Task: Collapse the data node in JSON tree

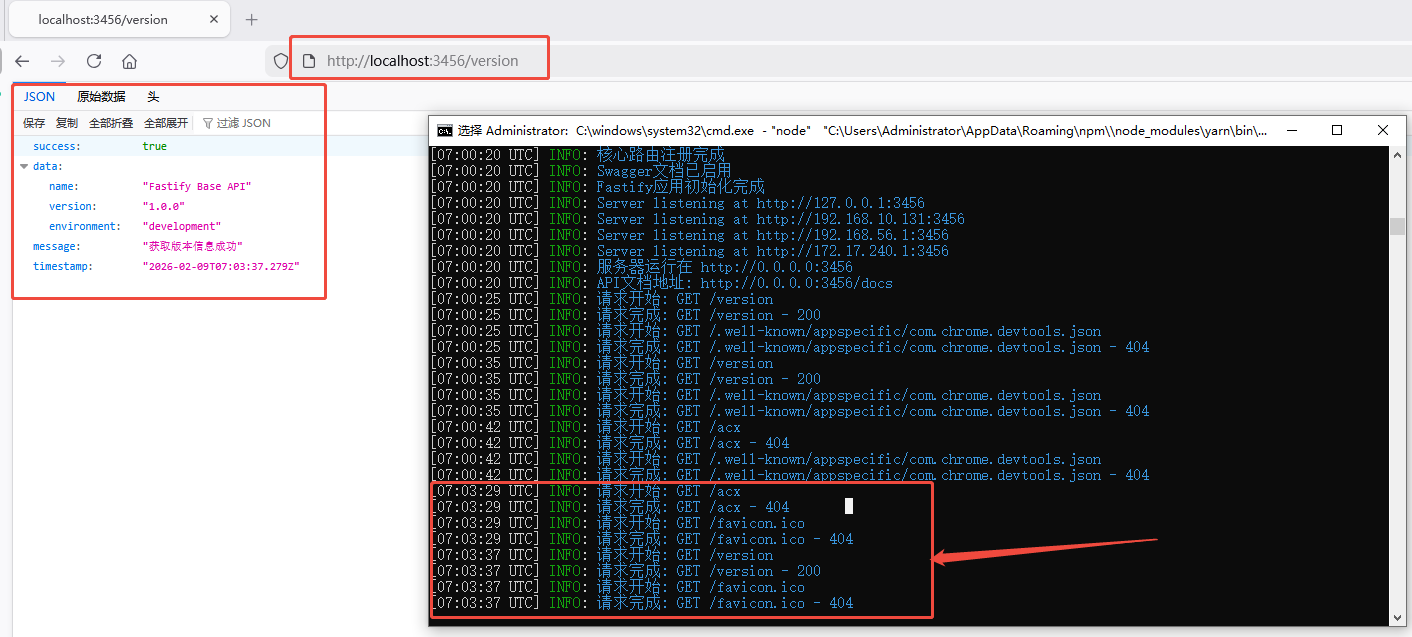Action: (24, 166)
